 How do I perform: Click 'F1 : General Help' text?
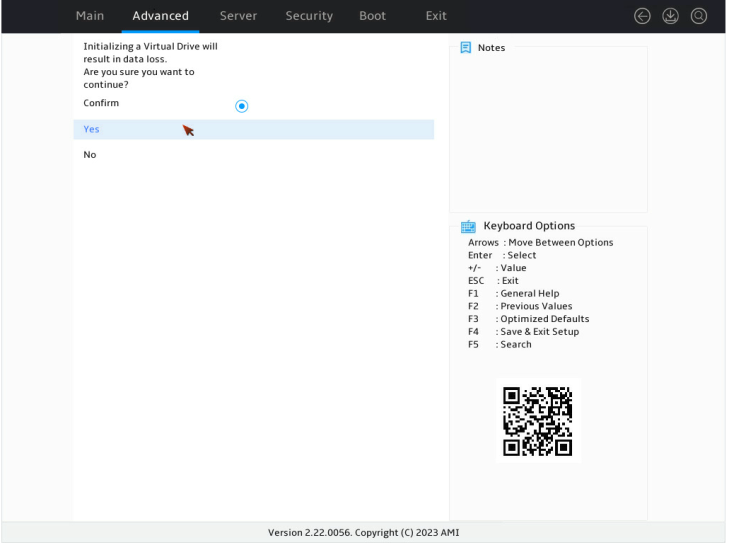pyautogui.click(x=514, y=293)
